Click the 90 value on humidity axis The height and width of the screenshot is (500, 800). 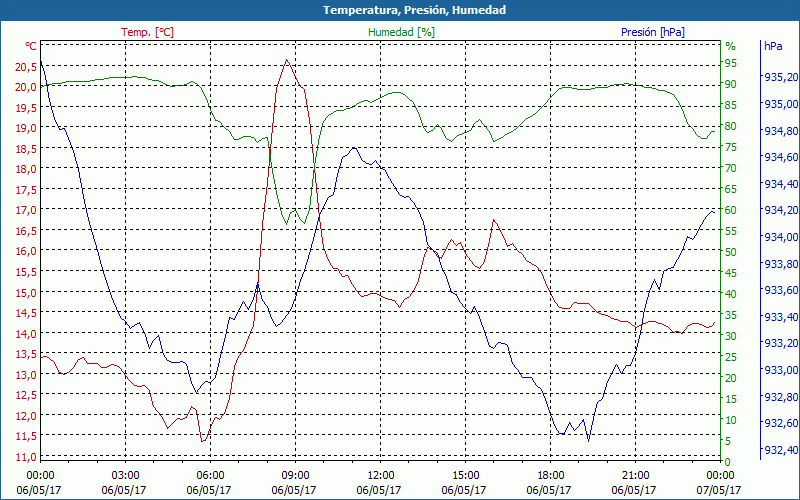pyautogui.click(x=731, y=84)
